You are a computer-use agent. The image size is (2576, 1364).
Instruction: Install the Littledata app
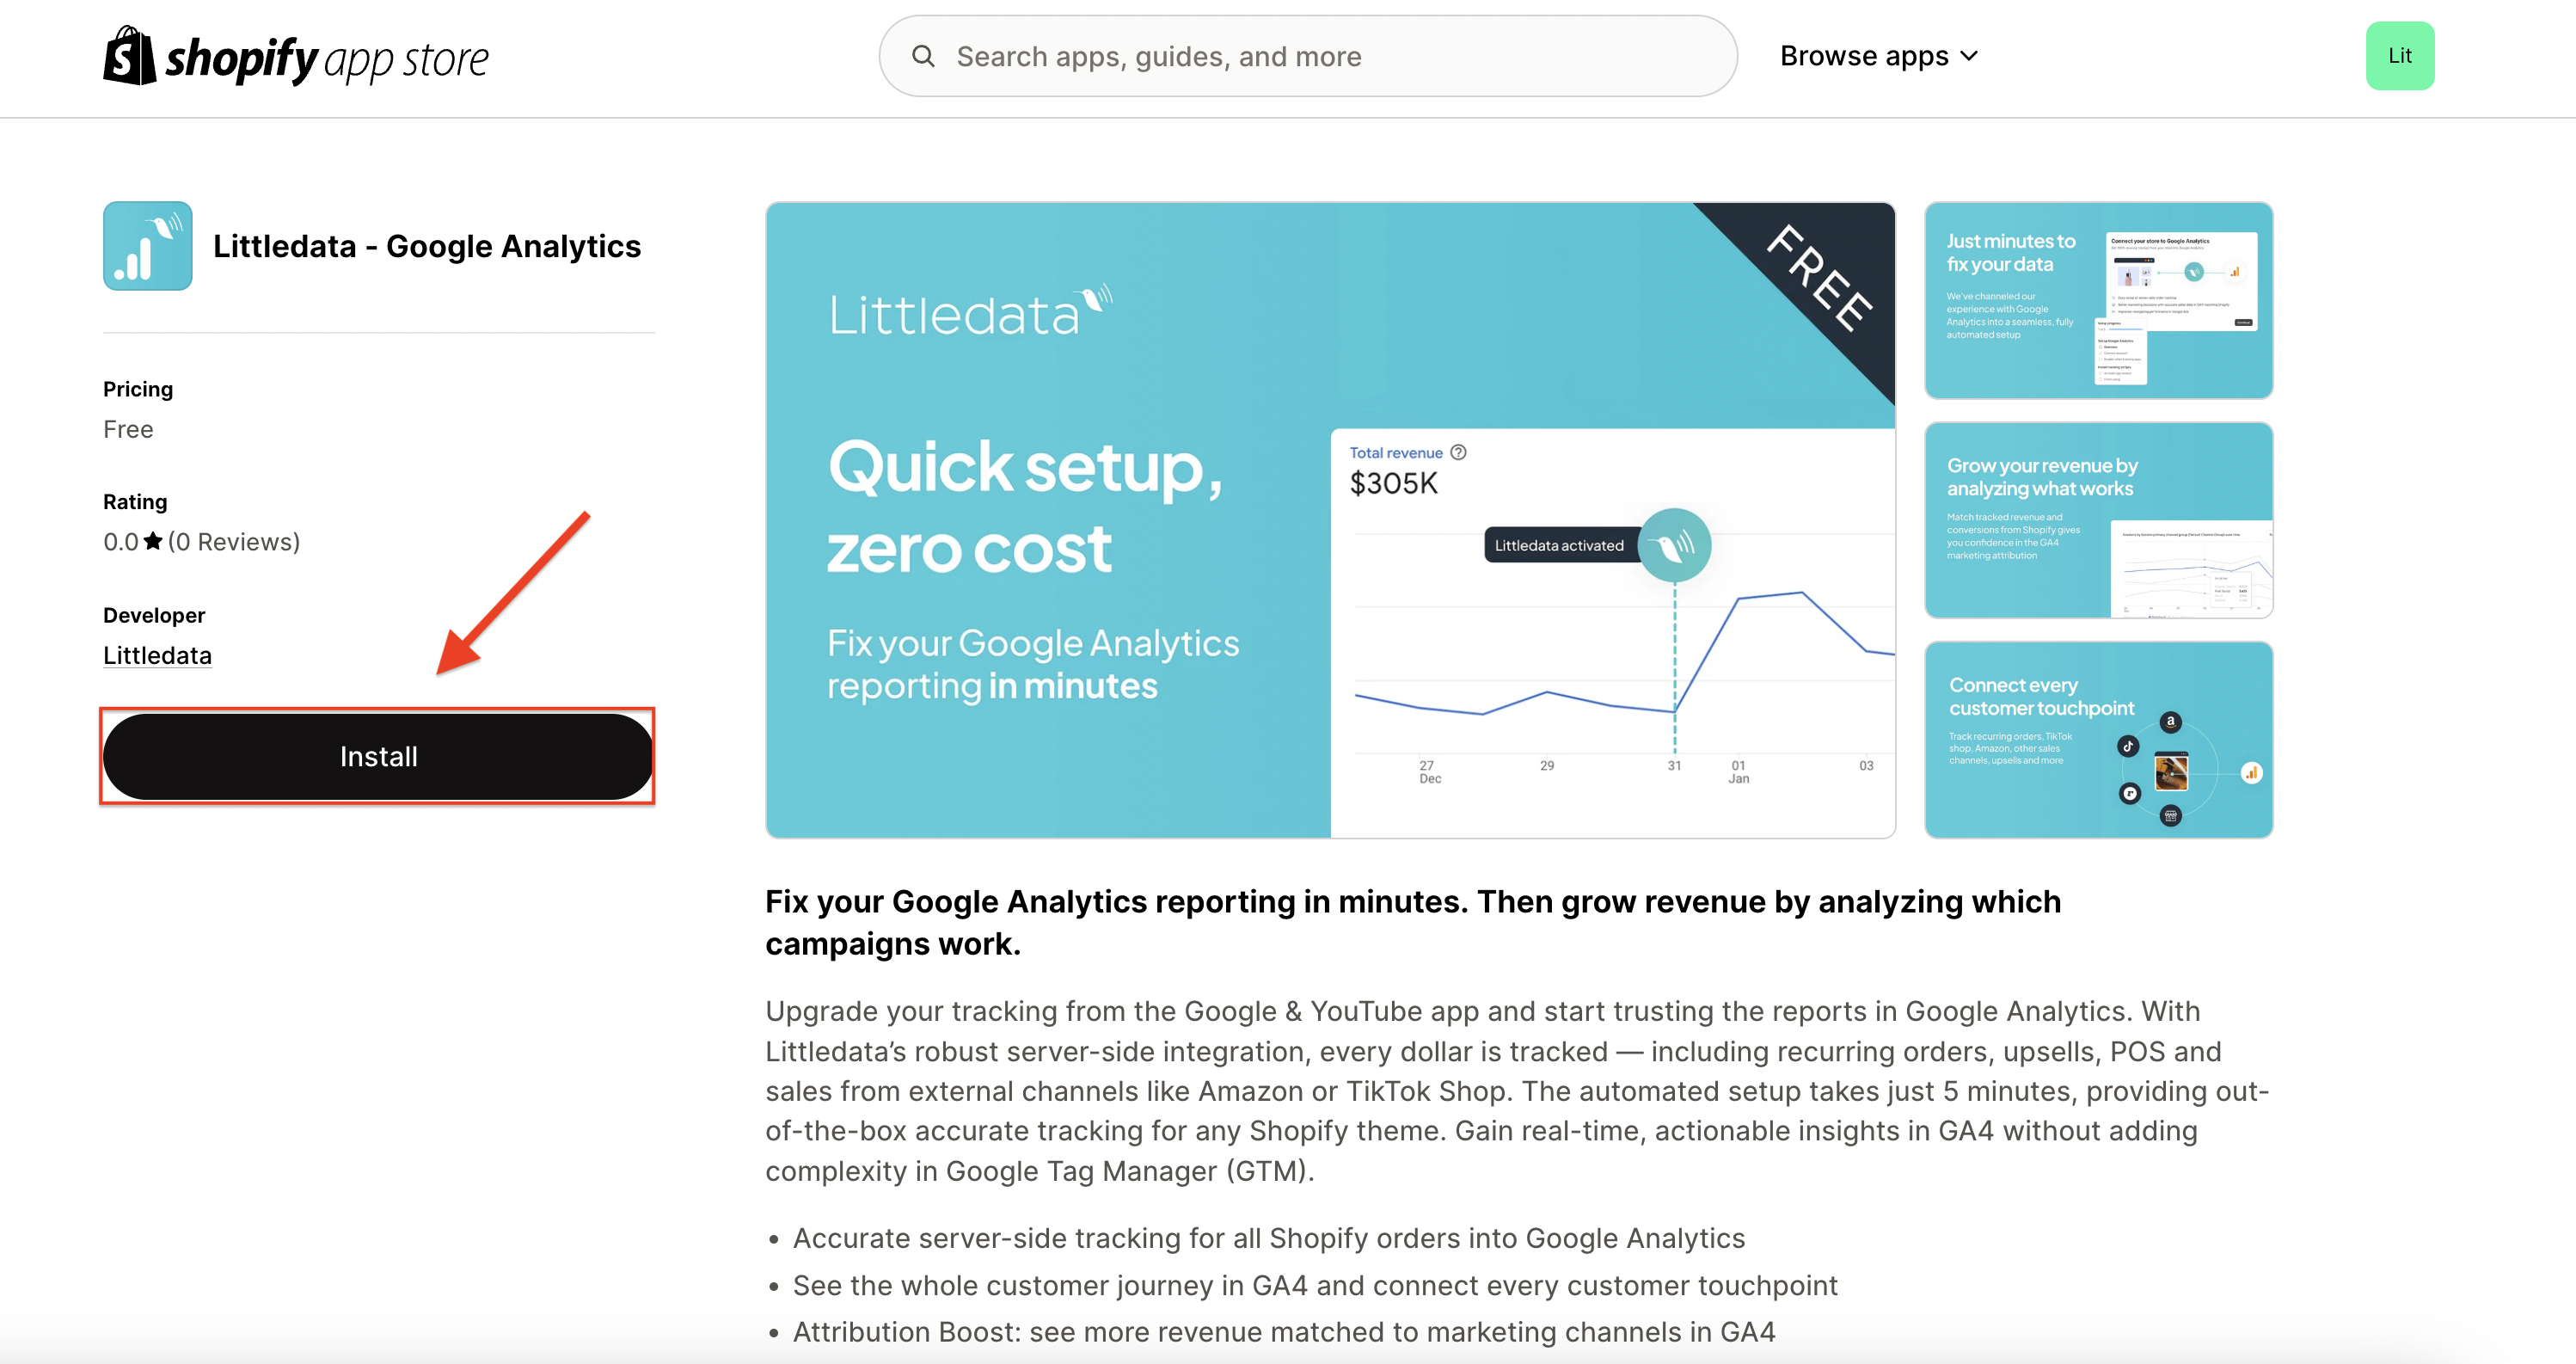tap(378, 756)
